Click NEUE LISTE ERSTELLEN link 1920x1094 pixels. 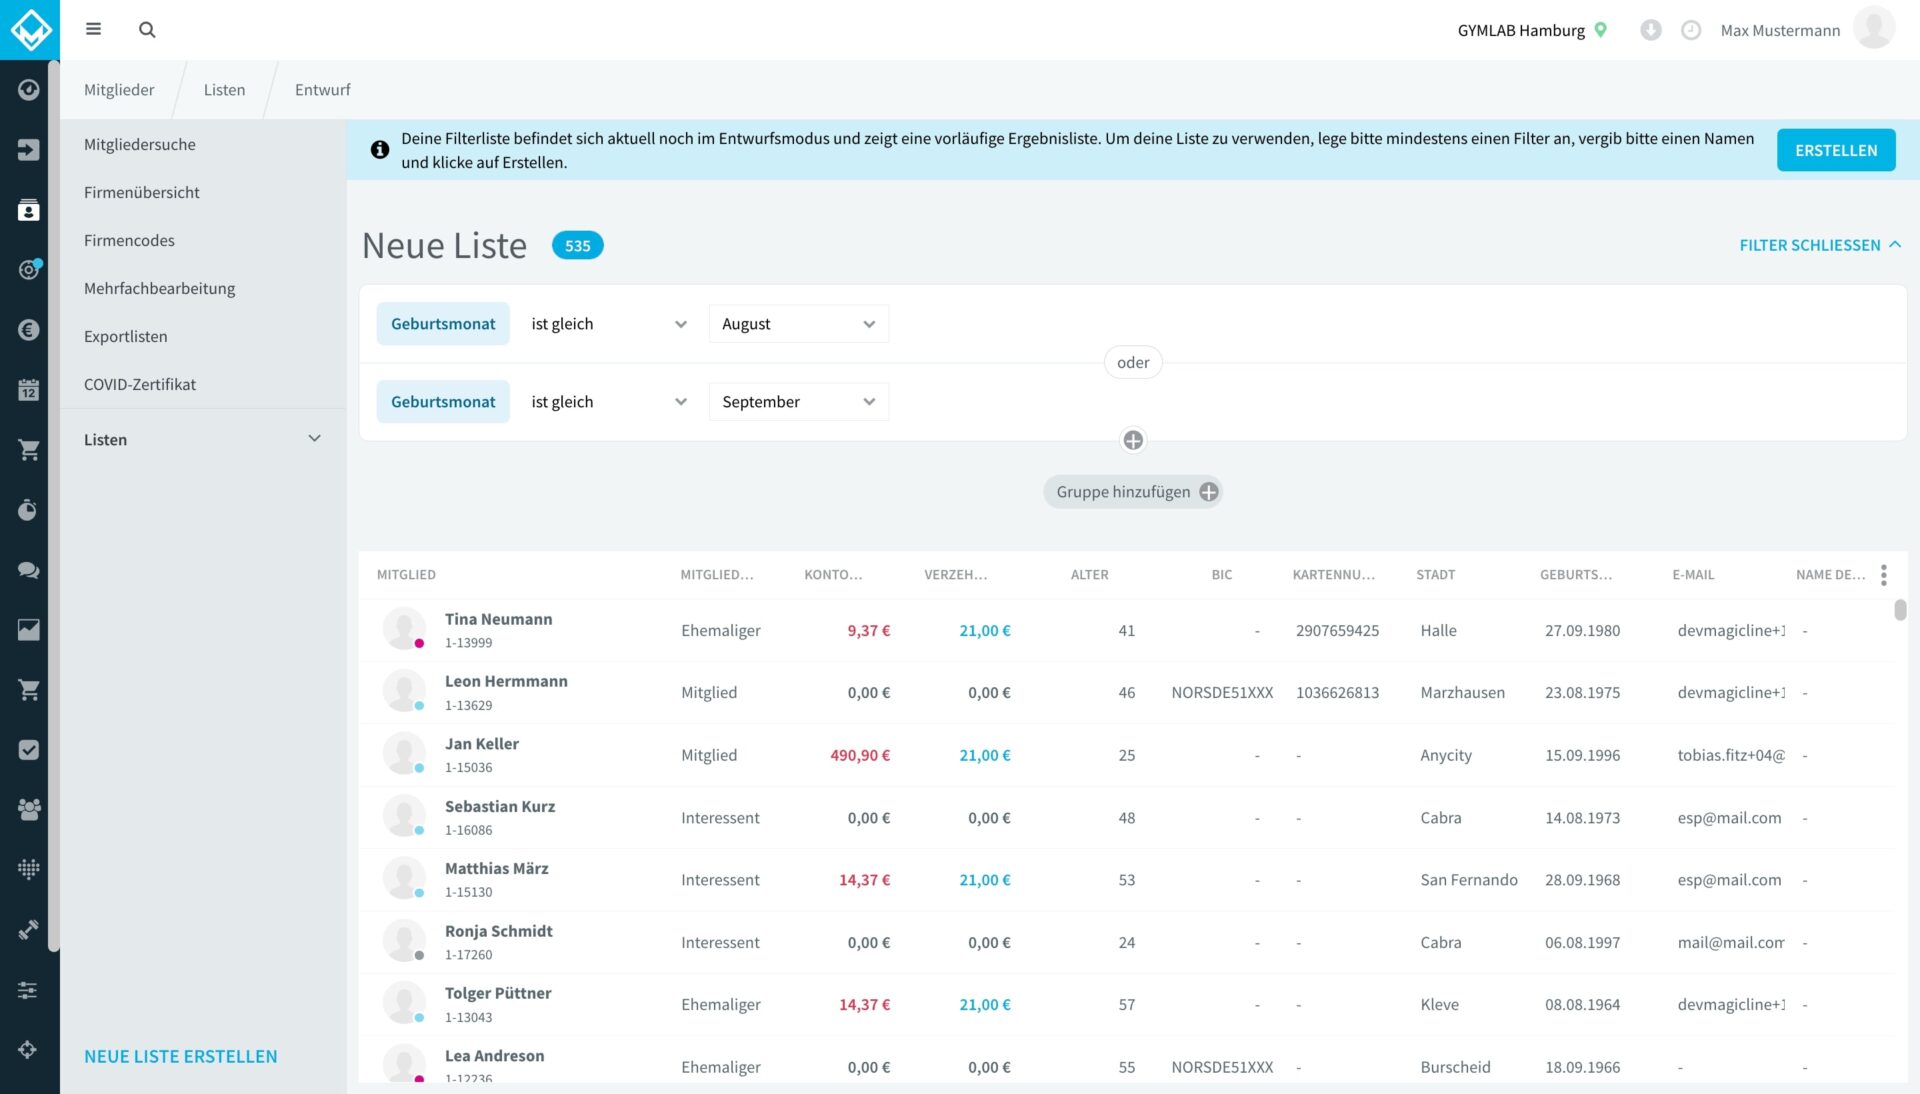click(x=180, y=1056)
